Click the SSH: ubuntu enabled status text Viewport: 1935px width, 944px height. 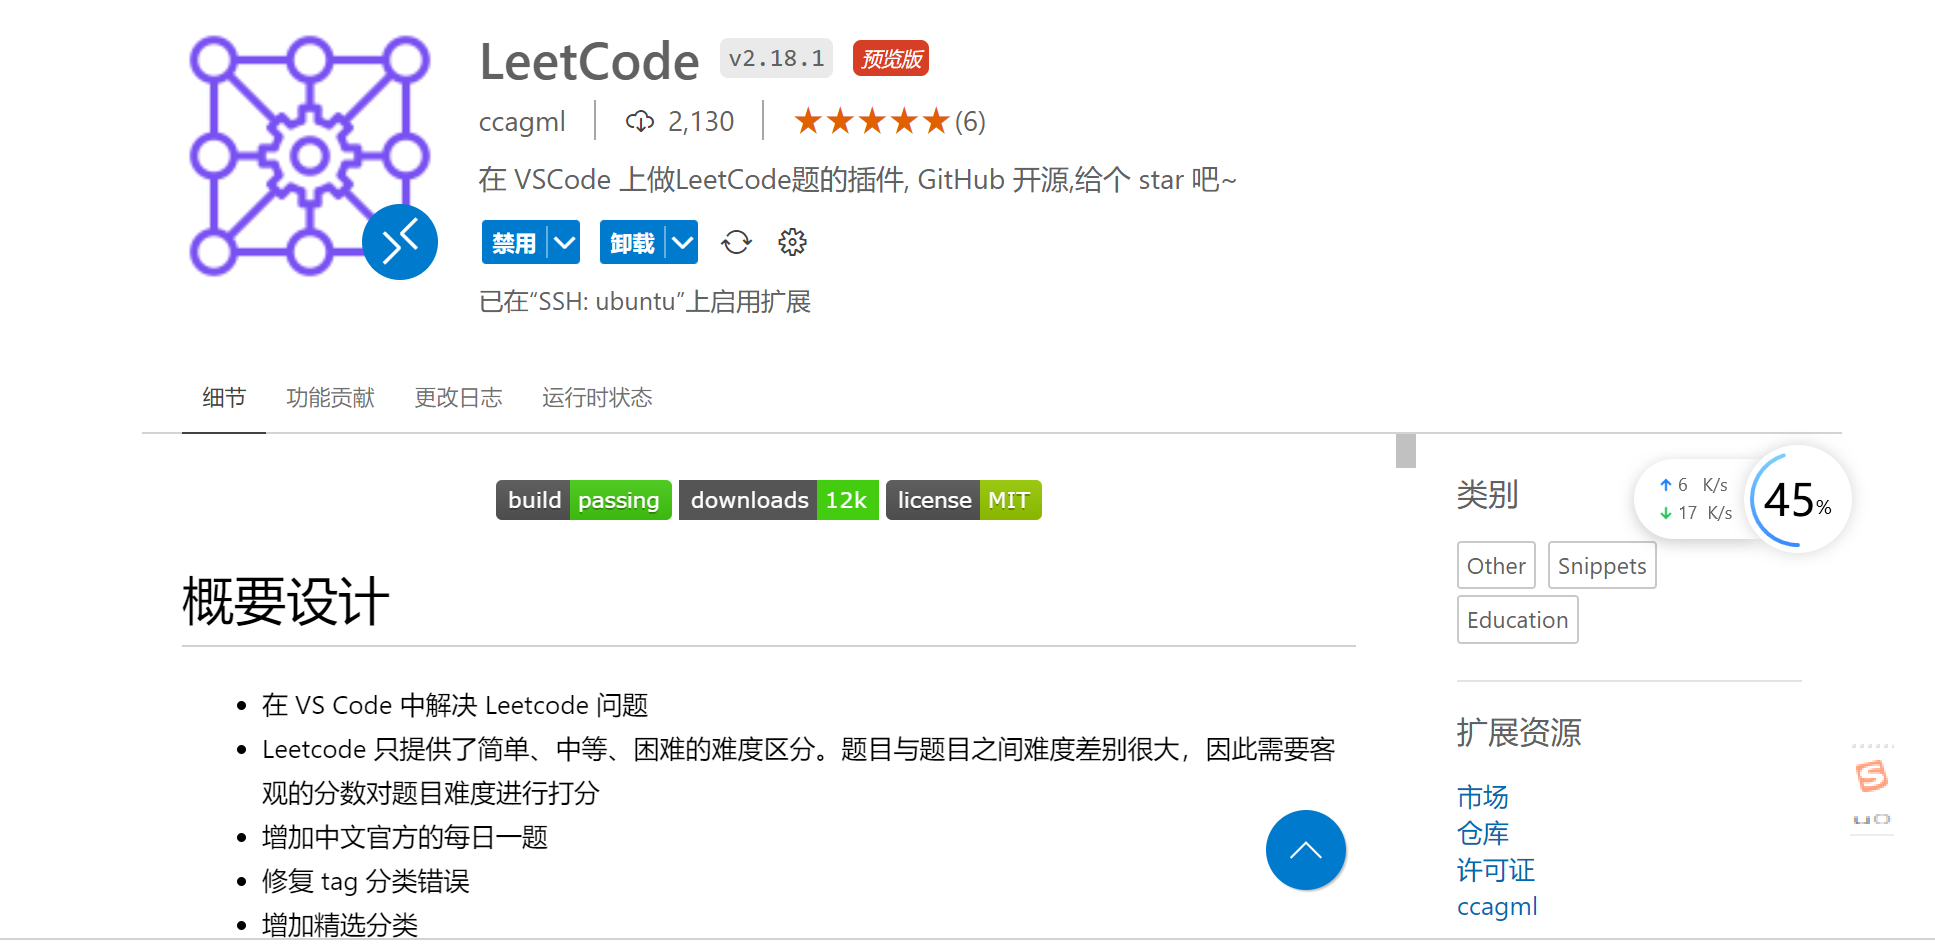pos(645,302)
